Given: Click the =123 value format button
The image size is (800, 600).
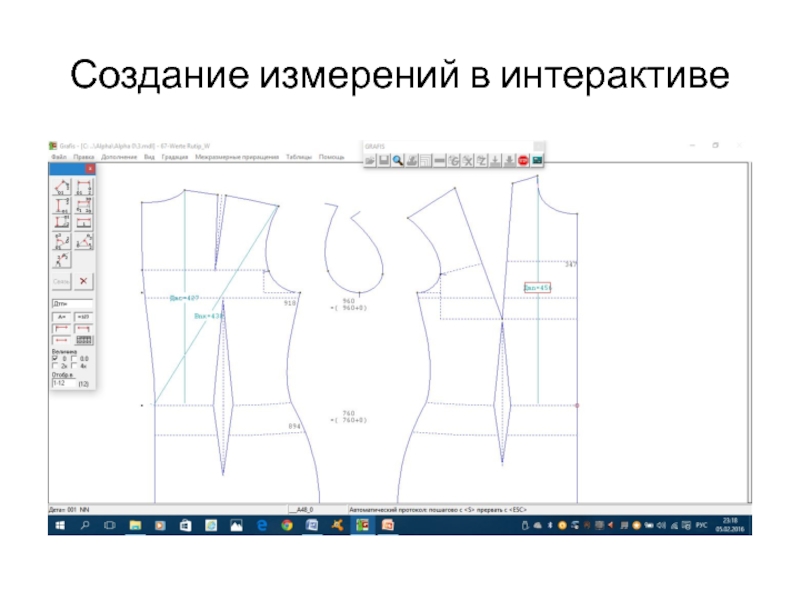Looking at the screenshot, I should [84, 317].
